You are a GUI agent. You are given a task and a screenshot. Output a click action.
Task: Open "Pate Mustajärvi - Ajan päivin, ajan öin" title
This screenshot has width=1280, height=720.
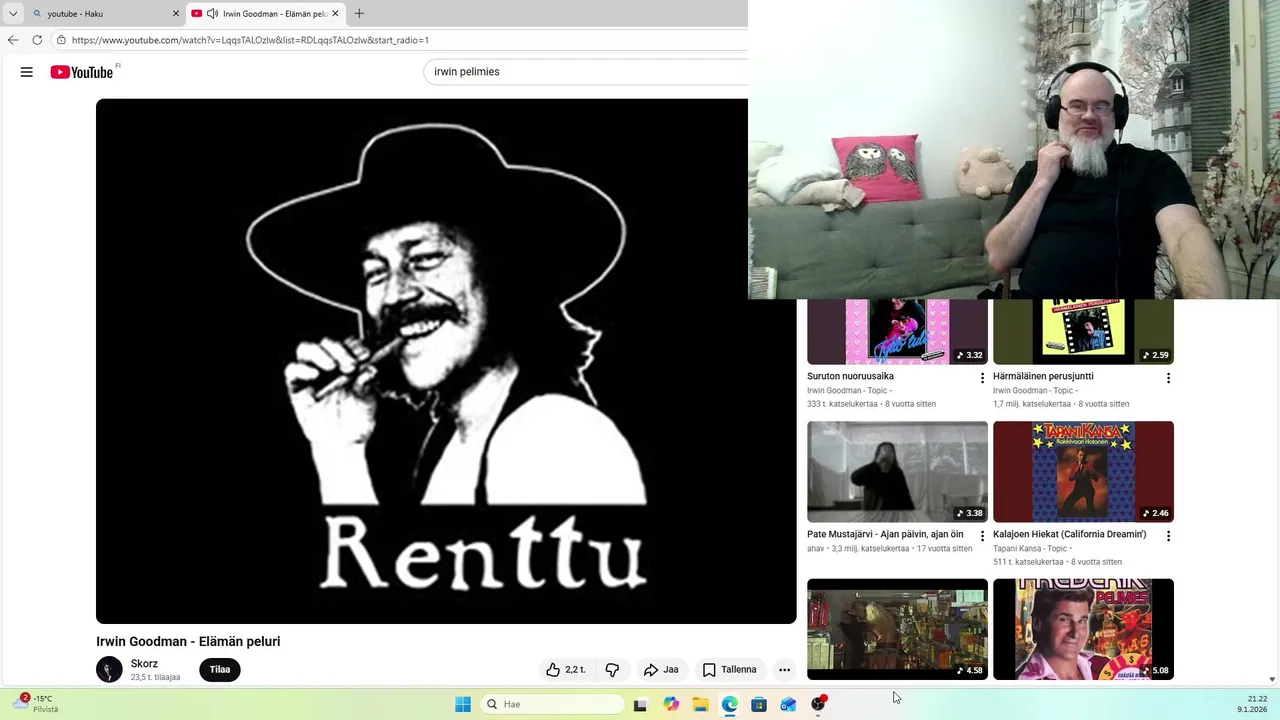[885, 534]
